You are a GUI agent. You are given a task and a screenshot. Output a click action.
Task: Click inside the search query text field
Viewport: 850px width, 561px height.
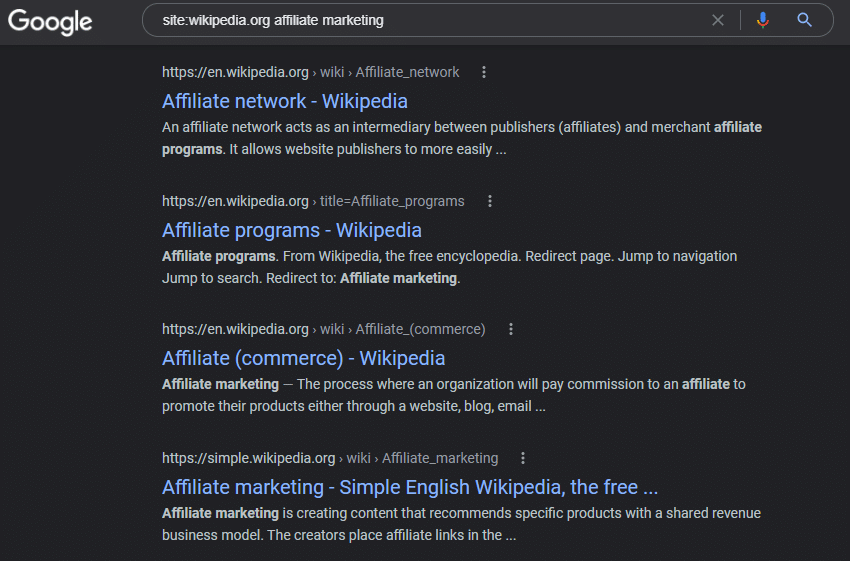point(423,21)
